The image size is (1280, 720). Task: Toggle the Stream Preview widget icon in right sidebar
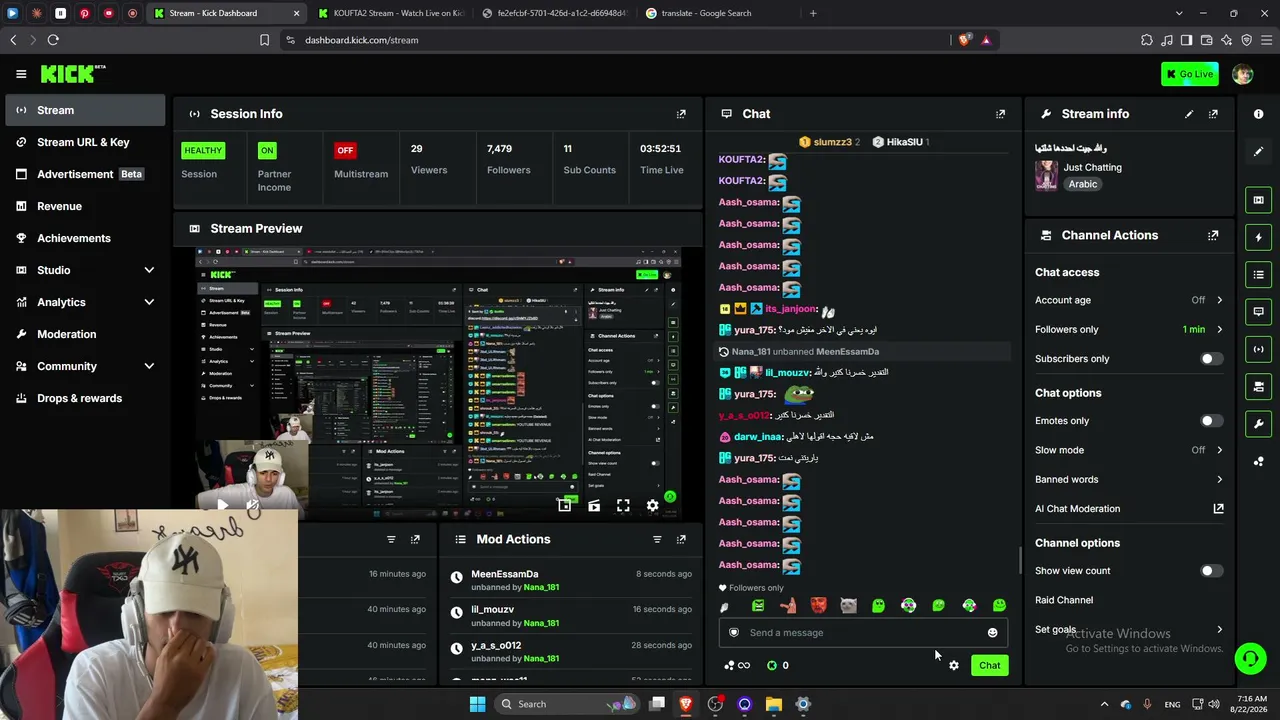point(1259,200)
